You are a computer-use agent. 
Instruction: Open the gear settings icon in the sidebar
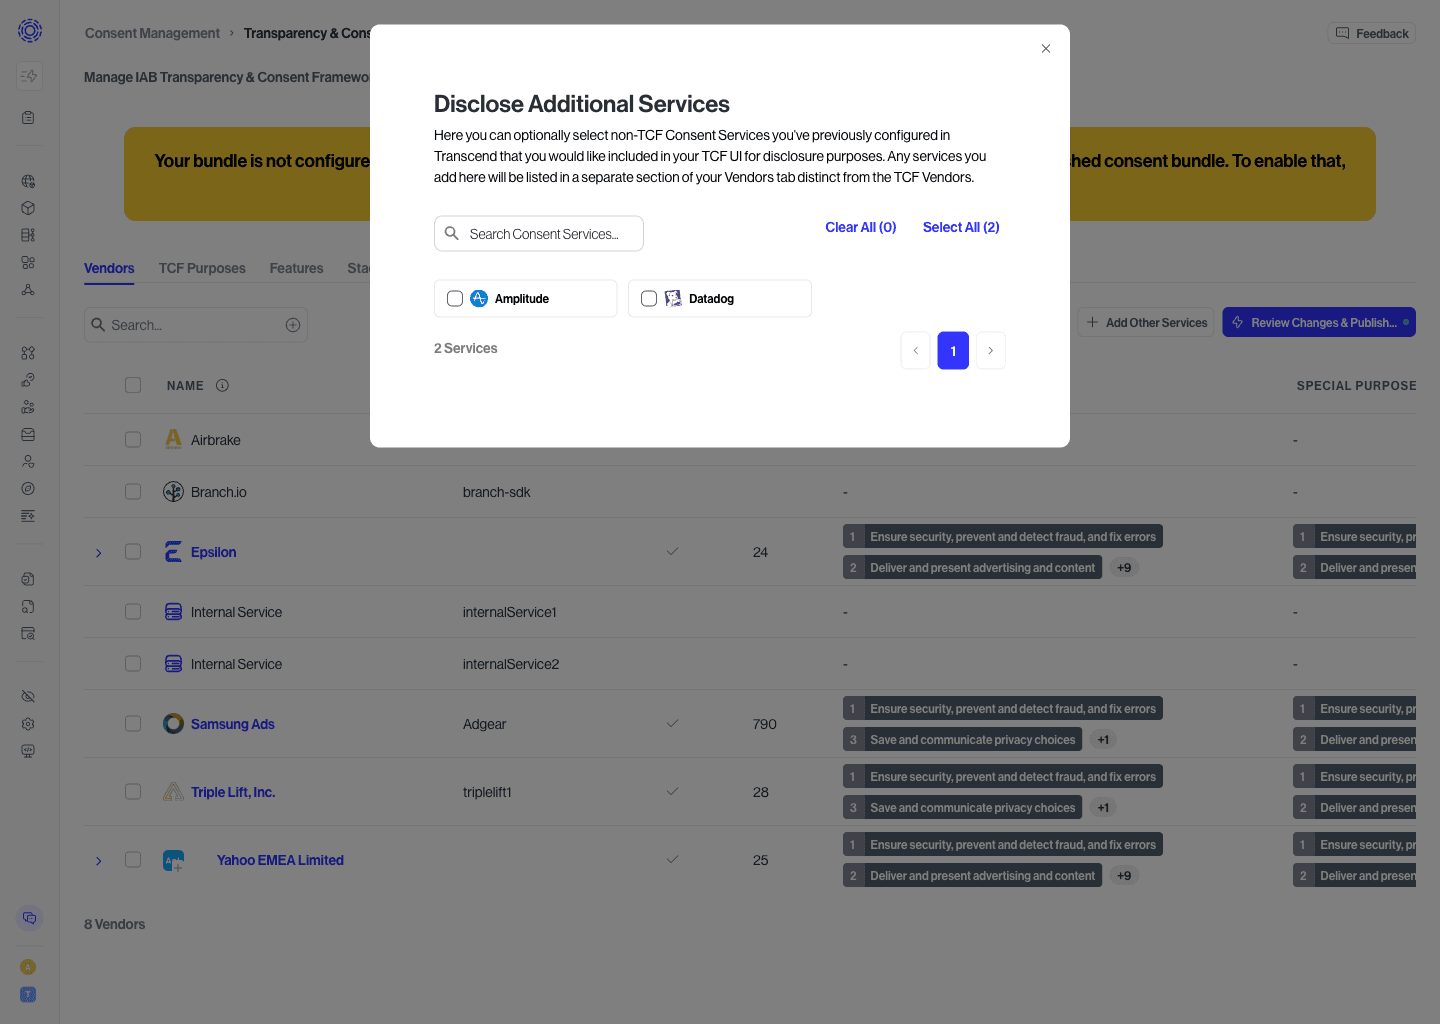point(28,724)
